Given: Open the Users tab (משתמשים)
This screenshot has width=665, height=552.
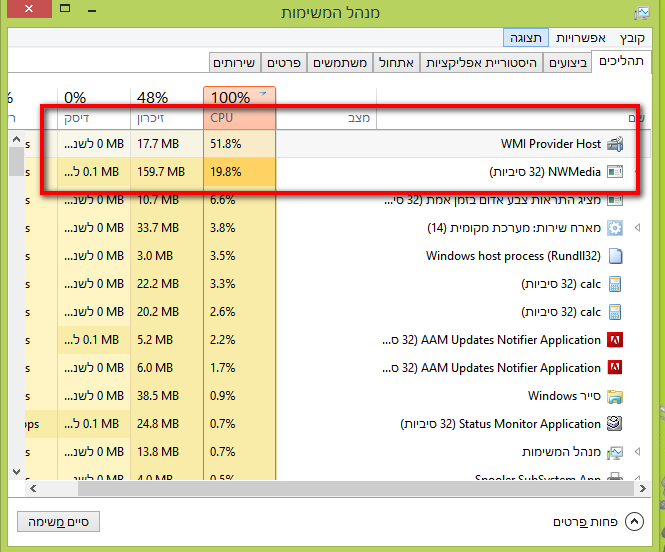Looking at the screenshot, I should 340,63.
